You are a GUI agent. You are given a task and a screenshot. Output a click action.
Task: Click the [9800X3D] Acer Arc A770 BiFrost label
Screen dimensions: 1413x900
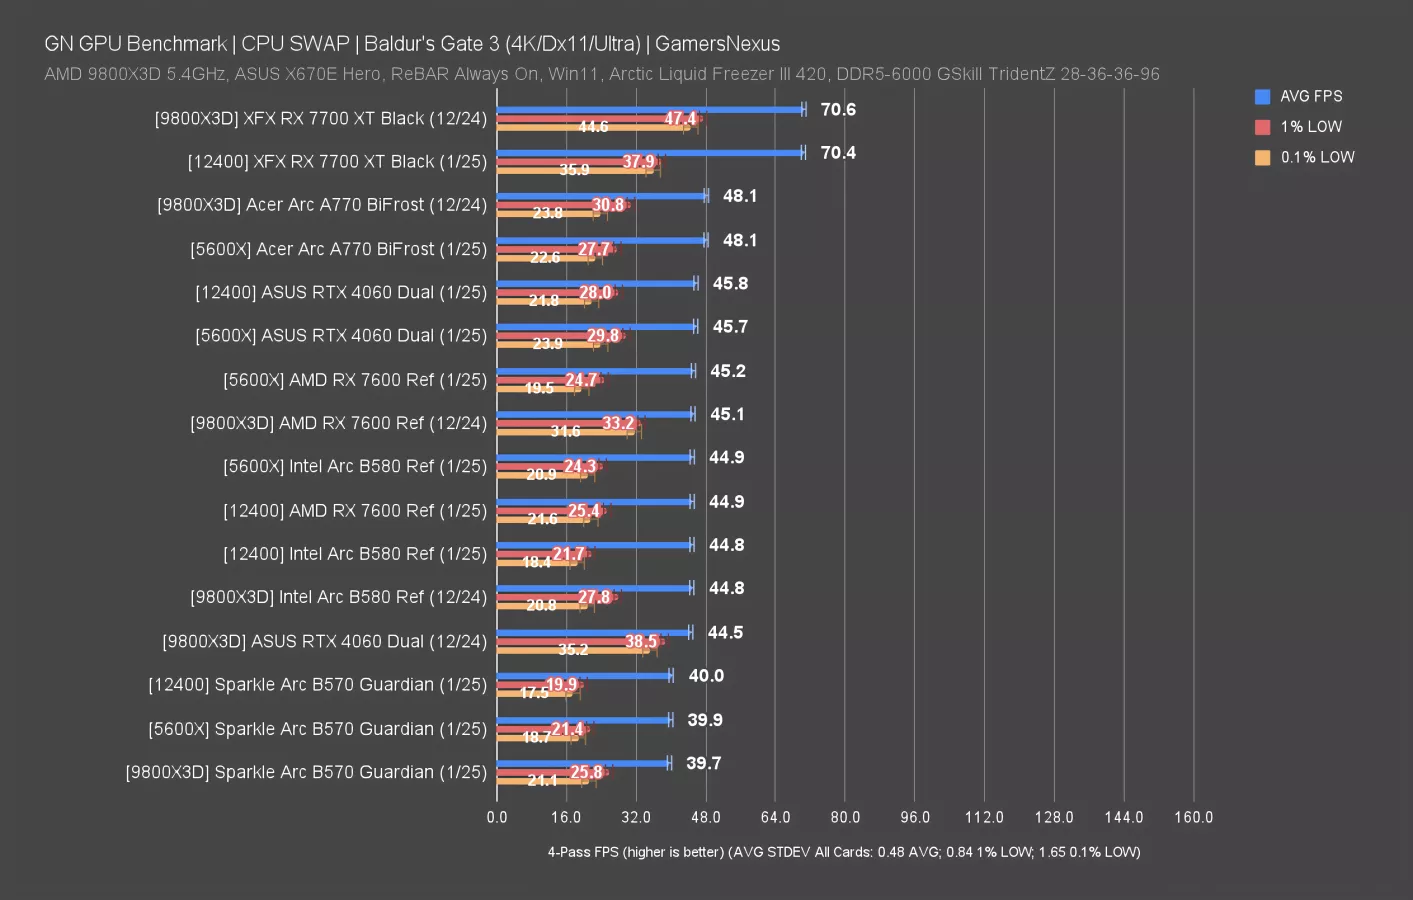[x=321, y=205]
